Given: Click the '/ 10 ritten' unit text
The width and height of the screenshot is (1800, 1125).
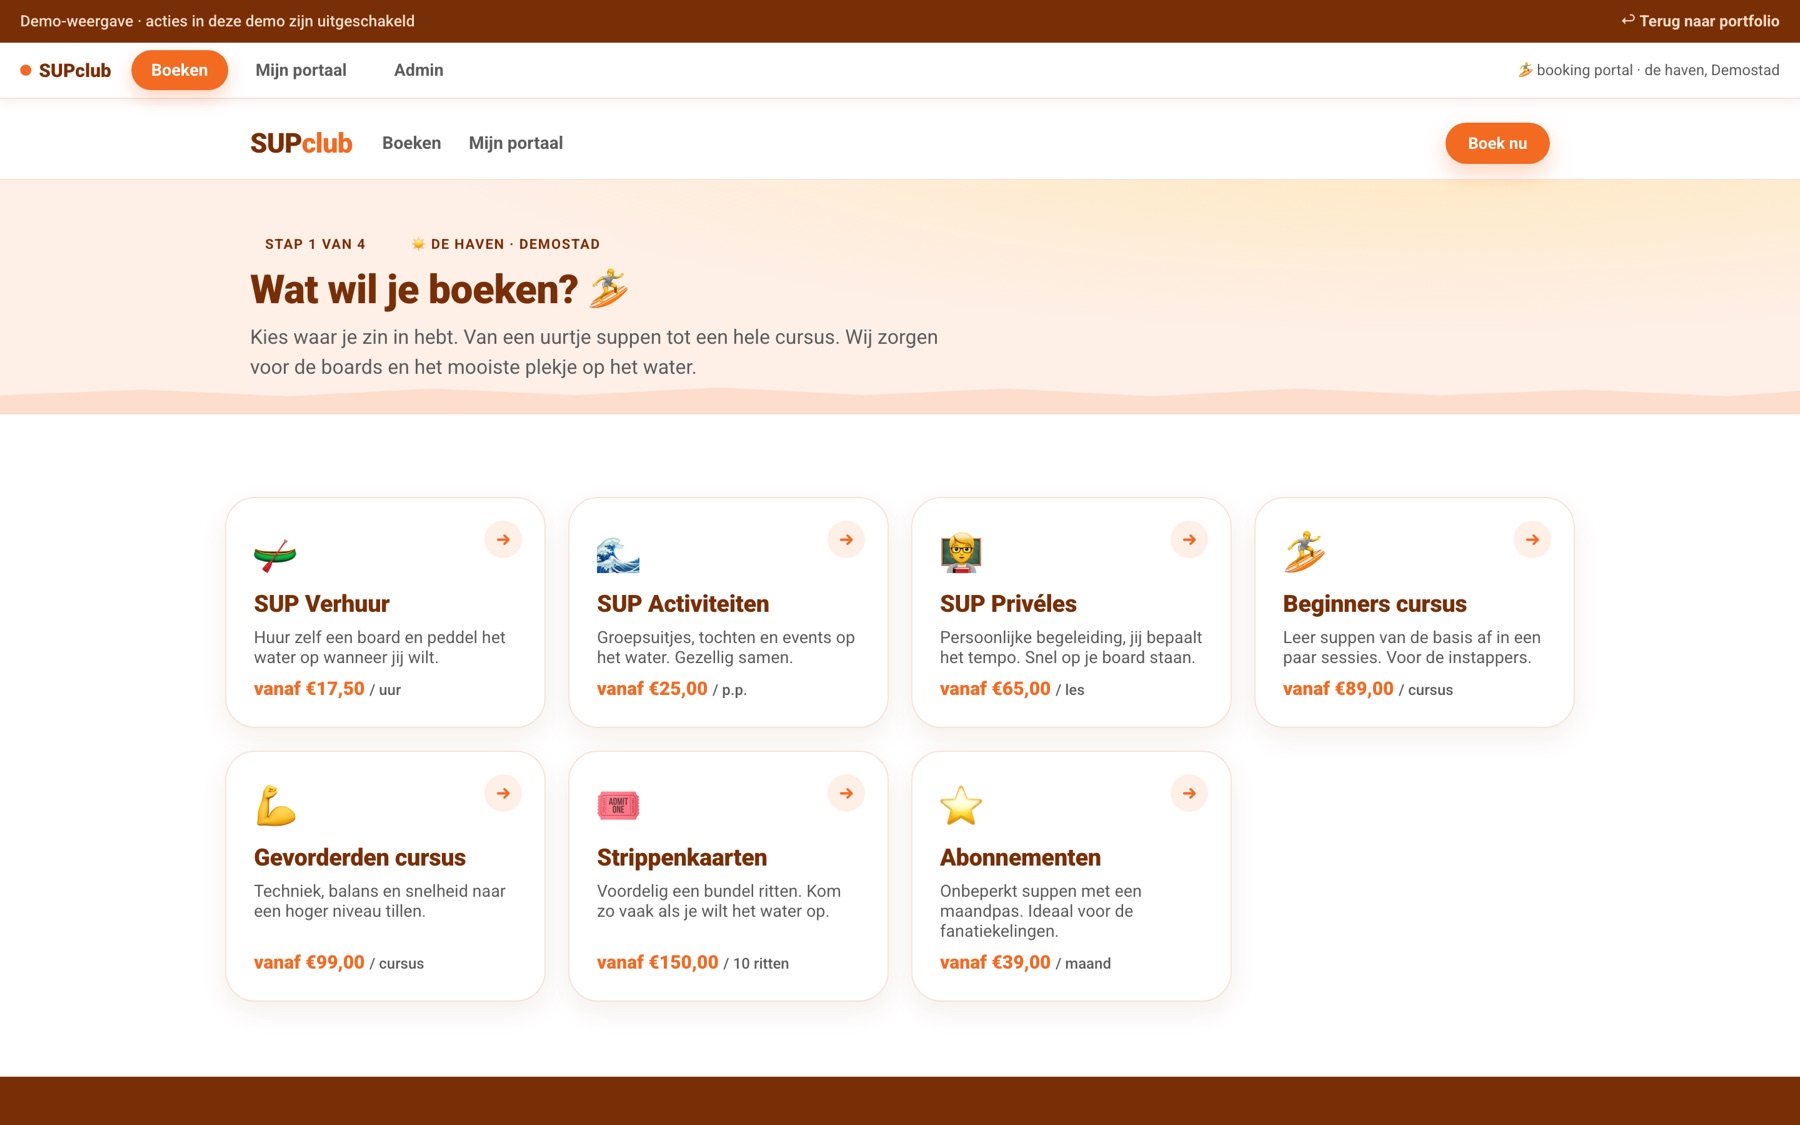Looking at the screenshot, I should pos(756,964).
